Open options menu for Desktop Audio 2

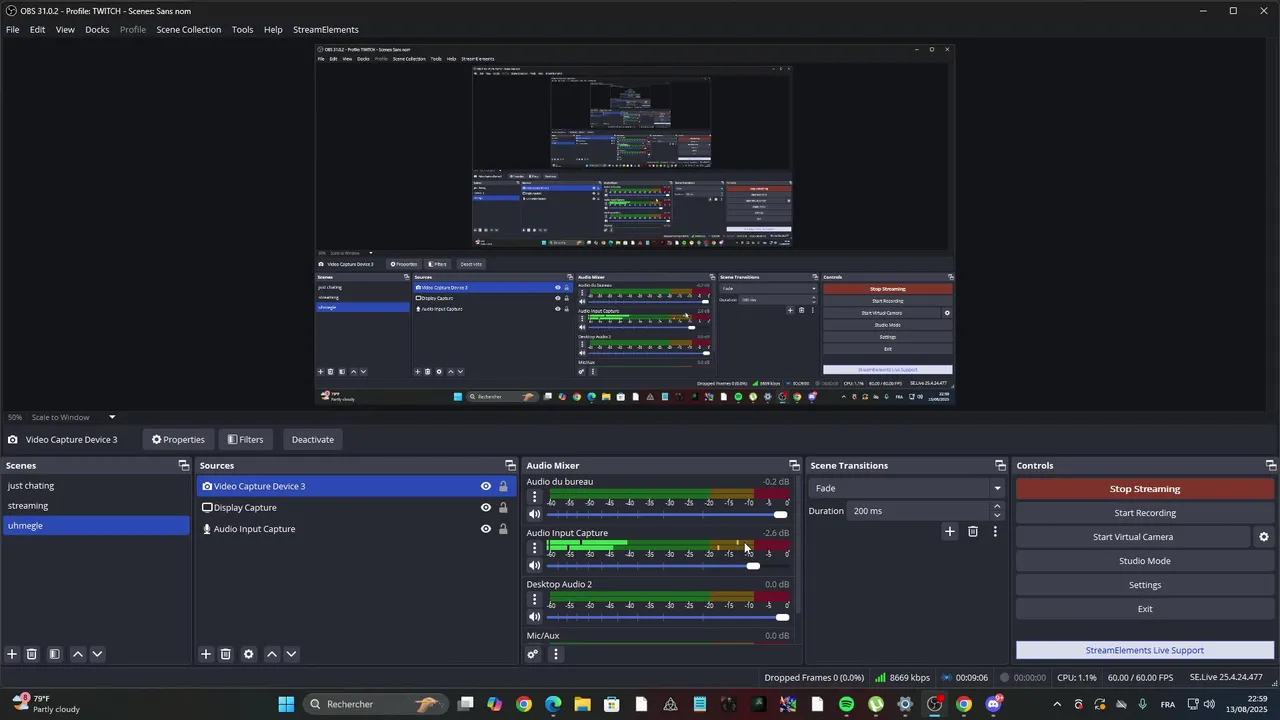534,600
